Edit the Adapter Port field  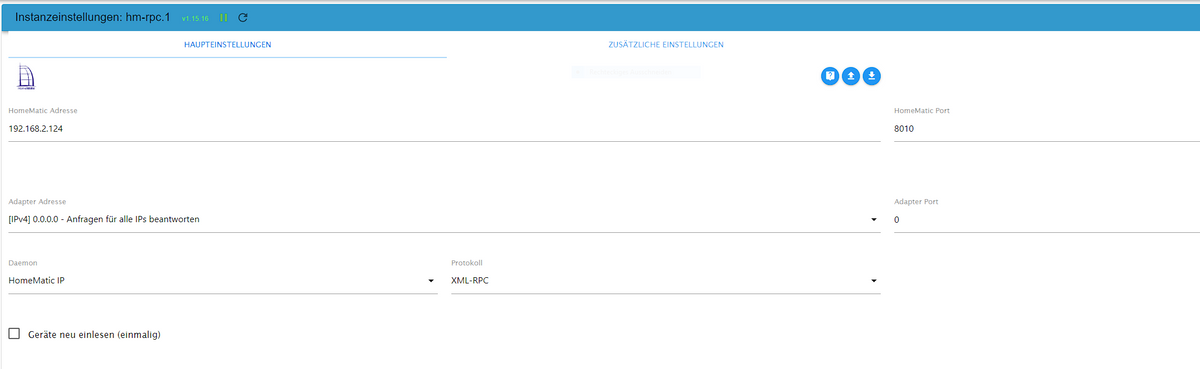(1047, 220)
